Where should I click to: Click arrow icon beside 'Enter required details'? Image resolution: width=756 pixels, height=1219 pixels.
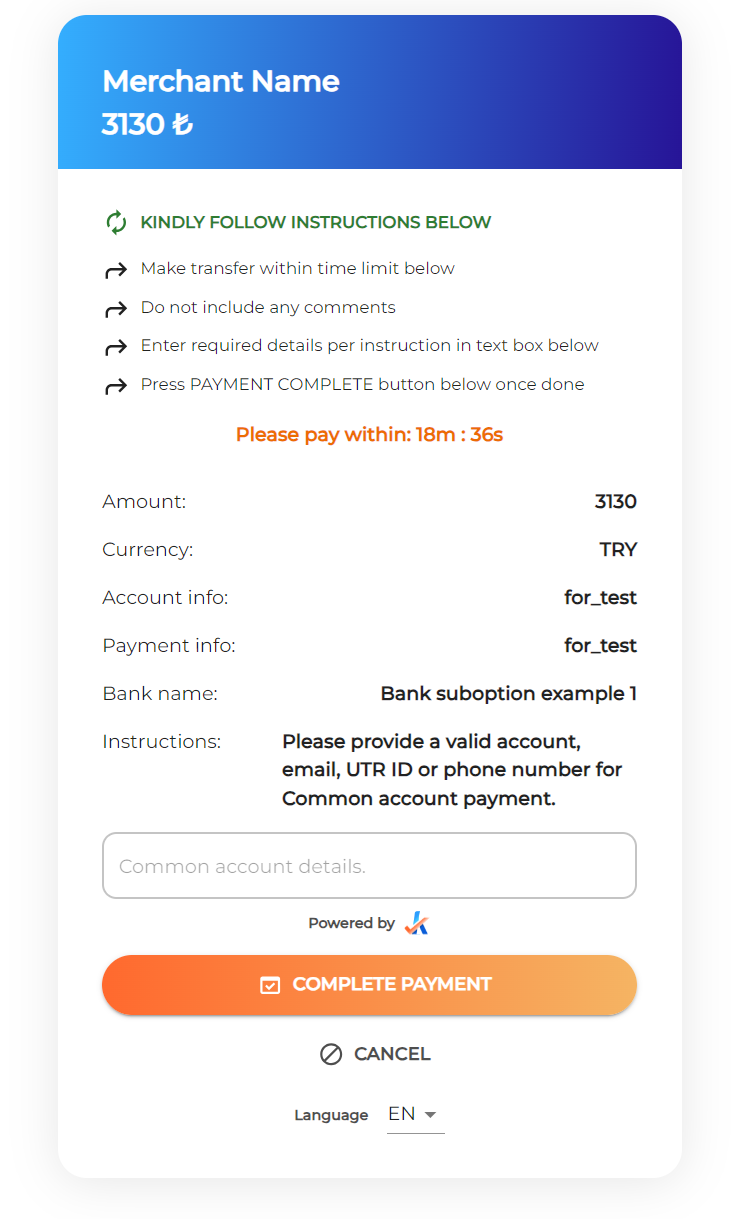[116, 347]
